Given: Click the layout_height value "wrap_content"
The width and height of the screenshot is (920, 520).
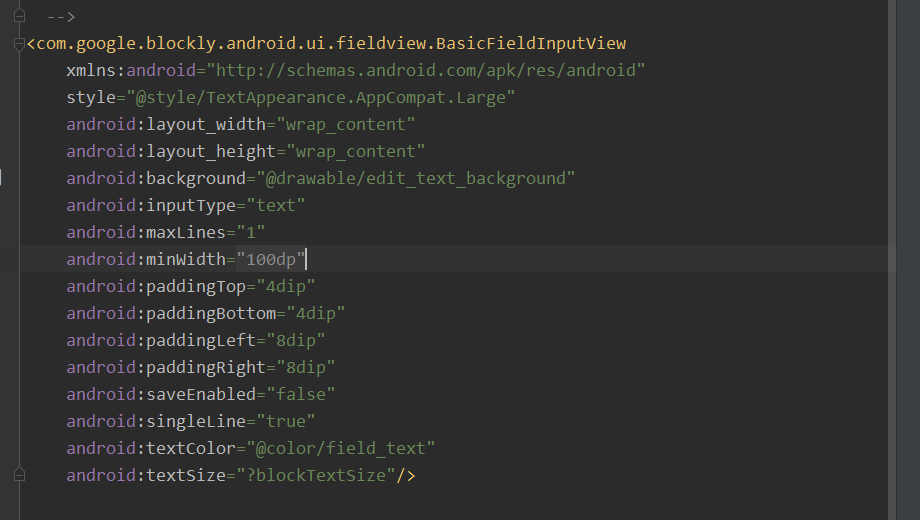Looking at the screenshot, I should click(356, 151).
